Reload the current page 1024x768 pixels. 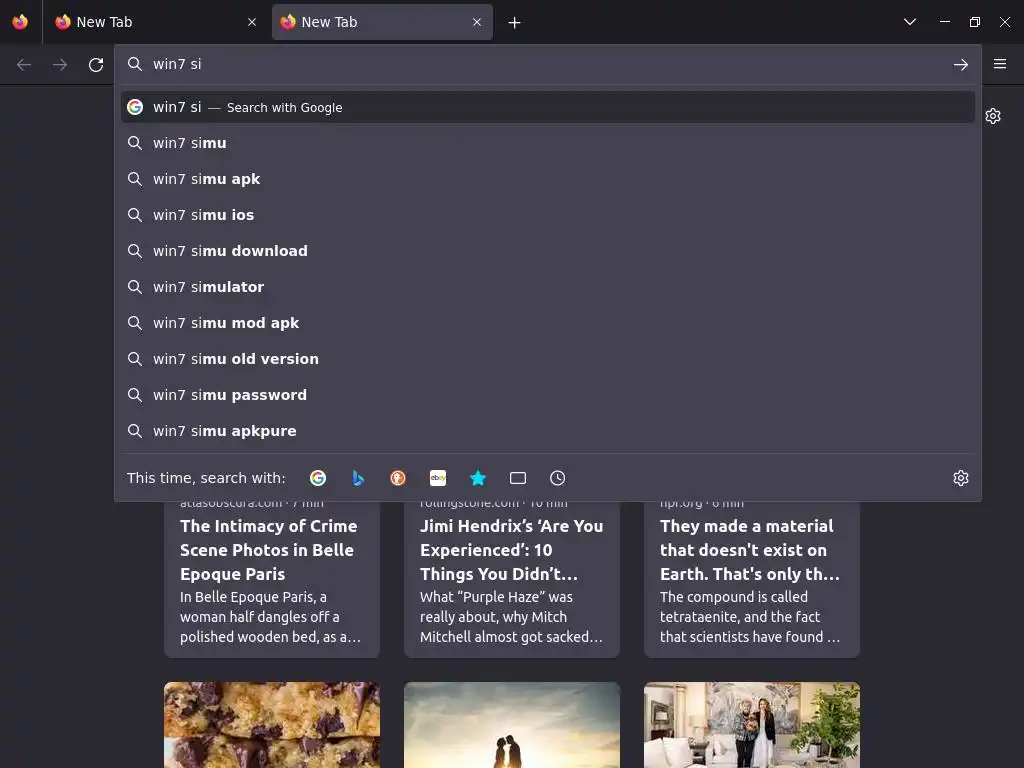(96, 65)
